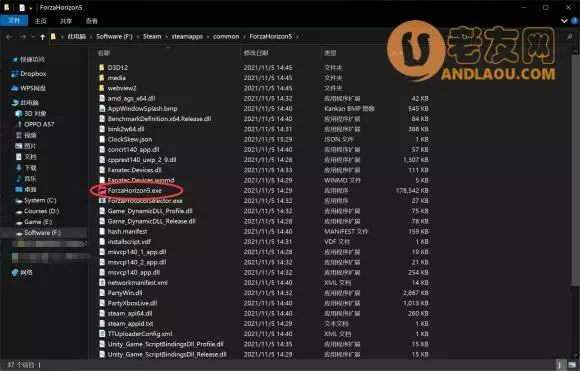The image size is (580, 371).
Task: Click the AppWindowSplash.bmp image file icon
Action: click(102, 108)
